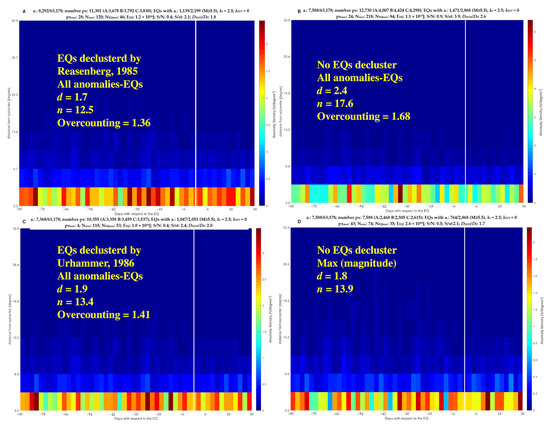Click the white vertical line in panel A
Image resolution: width=550 pixels, height=425 pixels.
pyautogui.click(x=195, y=113)
